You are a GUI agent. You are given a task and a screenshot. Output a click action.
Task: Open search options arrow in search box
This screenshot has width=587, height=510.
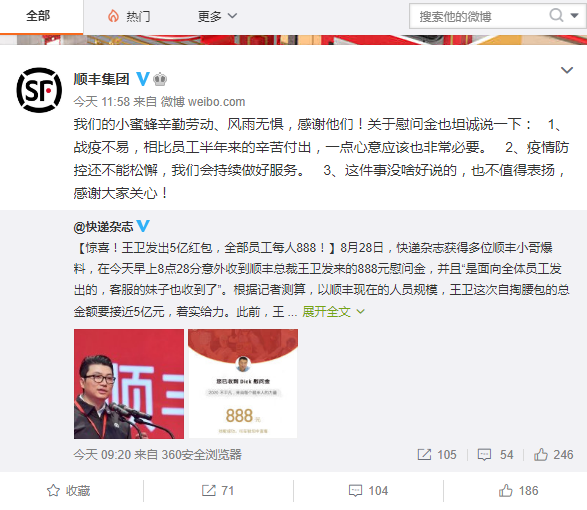tap(574, 16)
